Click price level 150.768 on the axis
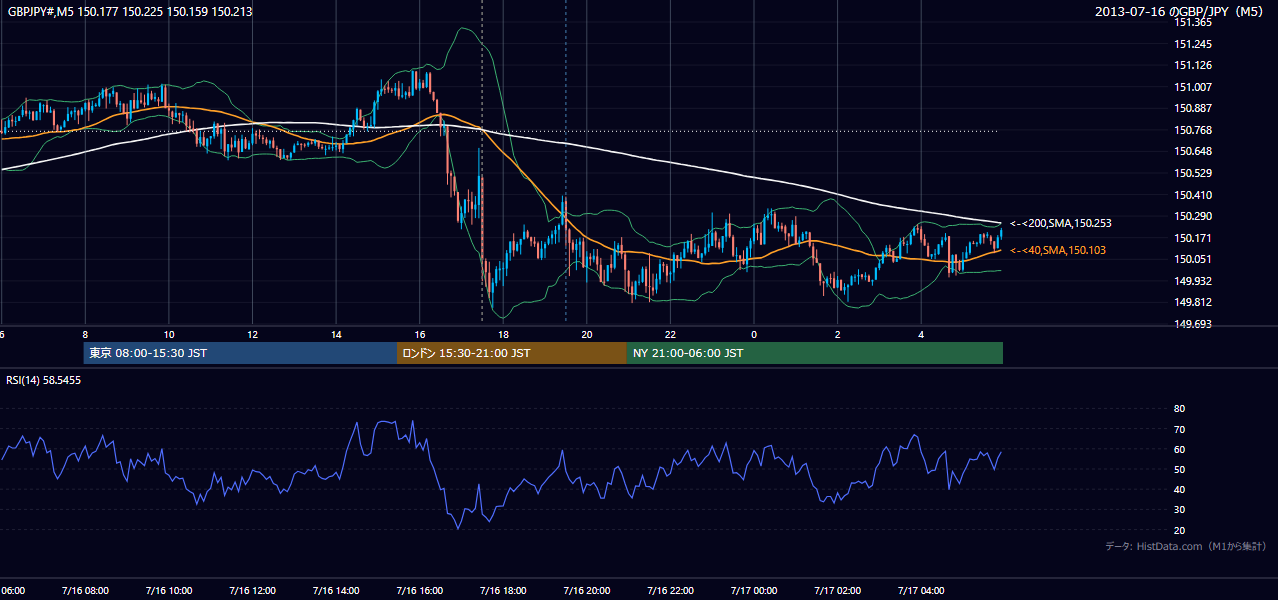The width and height of the screenshot is (1278, 600). tap(1194, 130)
